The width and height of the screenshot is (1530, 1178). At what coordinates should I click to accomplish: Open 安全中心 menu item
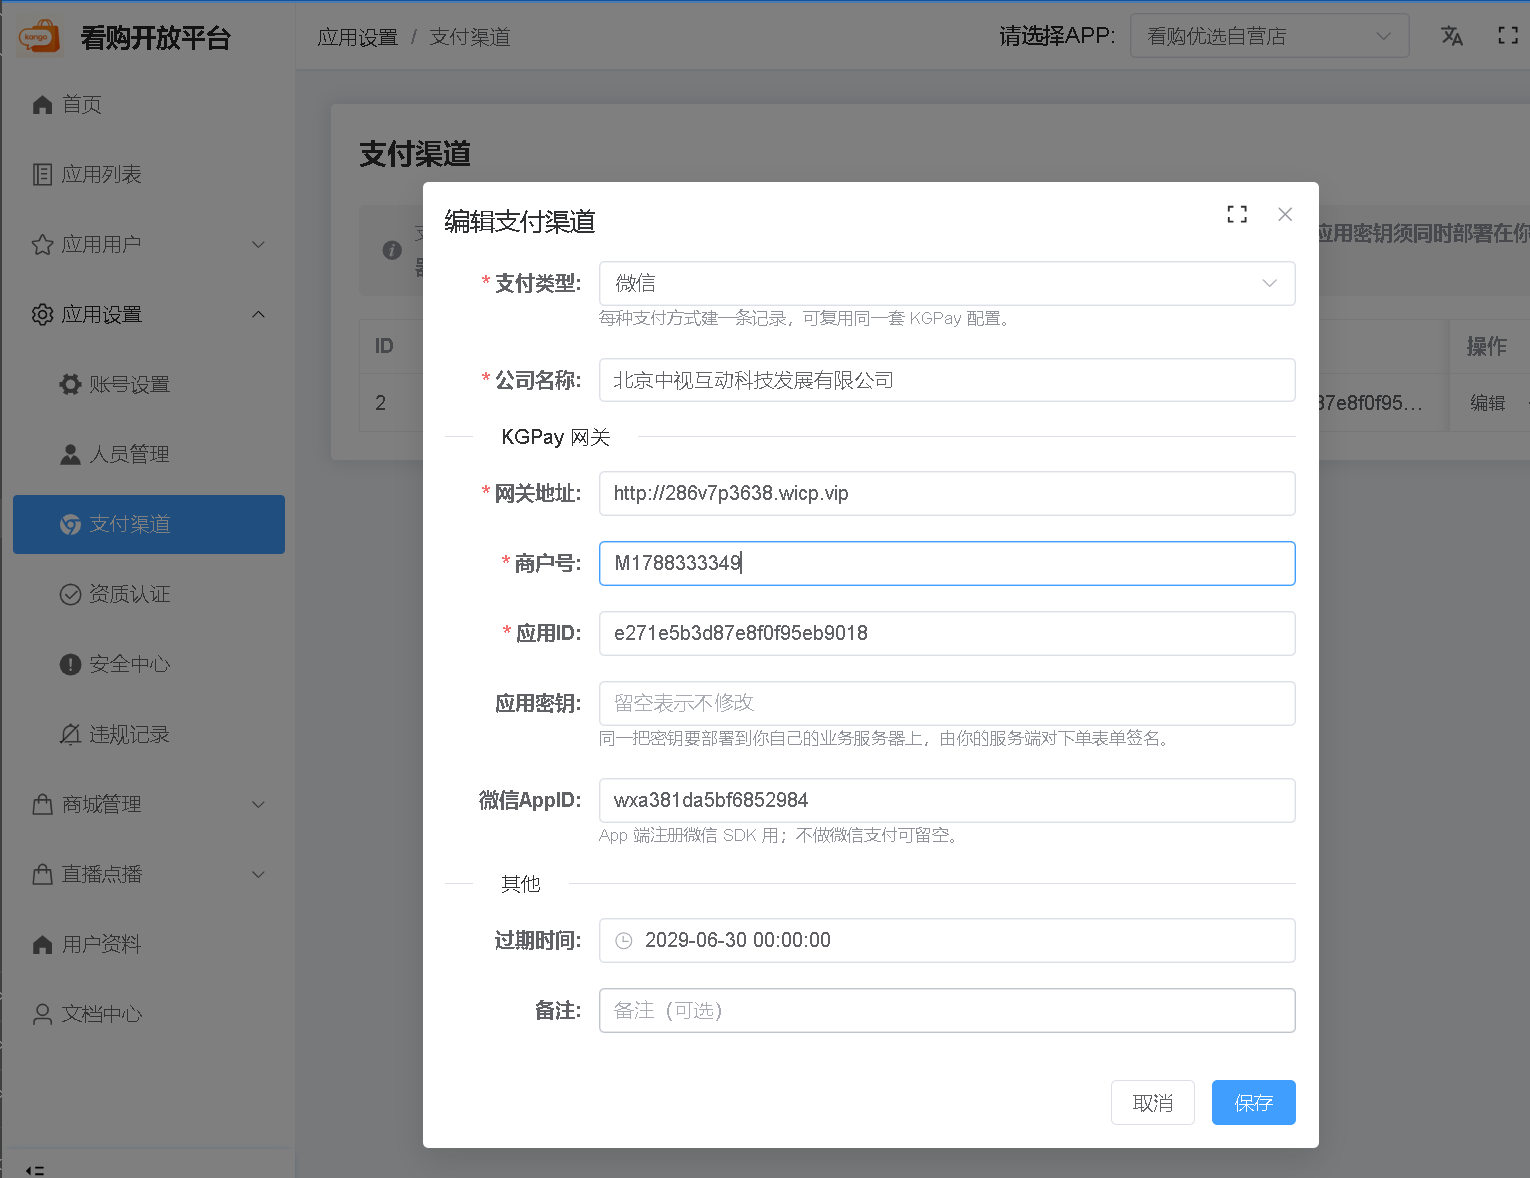[148, 664]
